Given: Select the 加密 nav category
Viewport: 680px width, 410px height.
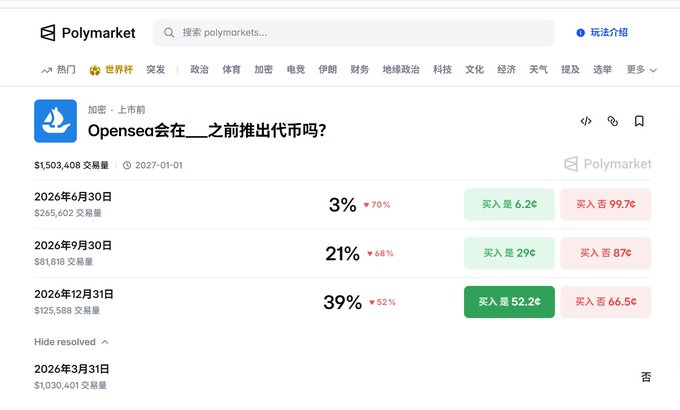Looking at the screenshot, I should click(x=264, y=69).
